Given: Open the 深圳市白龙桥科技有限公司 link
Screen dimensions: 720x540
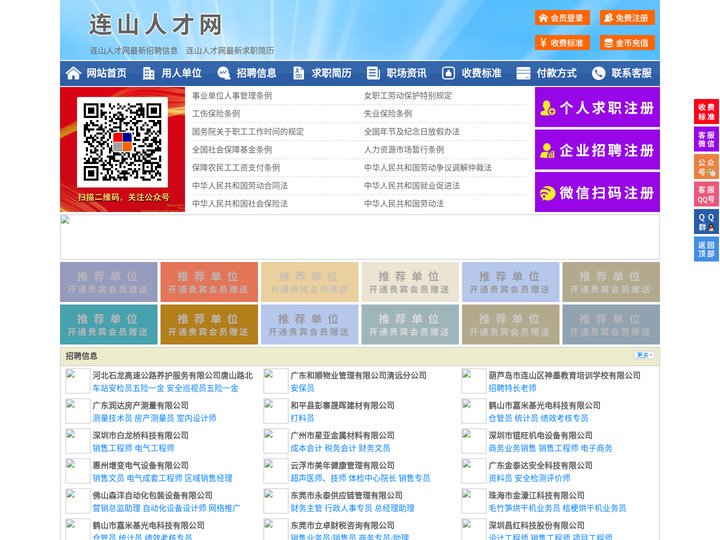Looking at the screenshot, I should tap(141, 435).
